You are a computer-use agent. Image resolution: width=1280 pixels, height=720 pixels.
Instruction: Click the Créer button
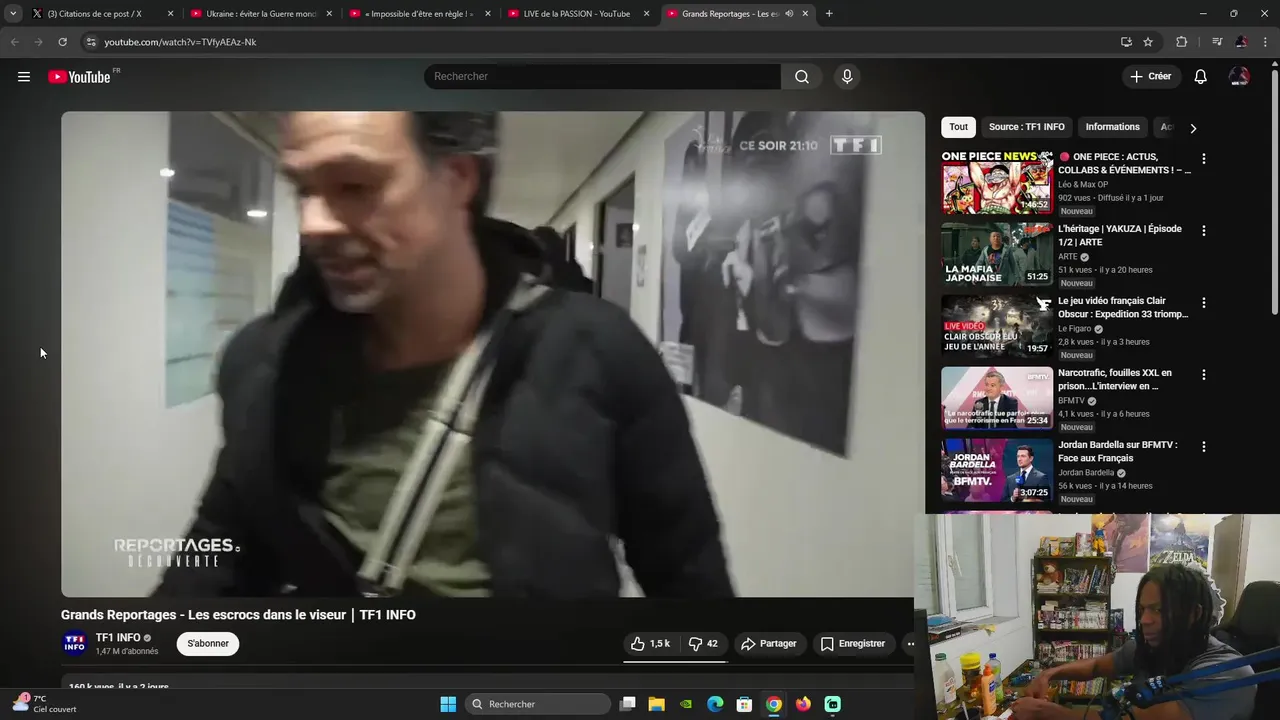1151,77
